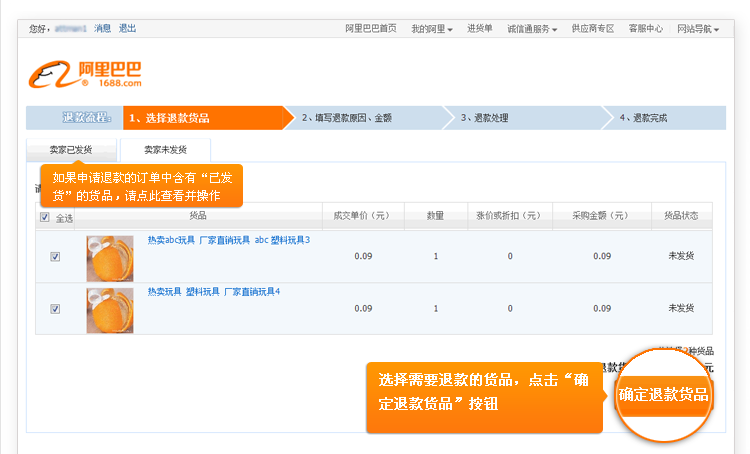The height and width of the screenshot is (454, 750).
Task: Switch to the 卖家未发货 tab
Action: coord(165,150)
